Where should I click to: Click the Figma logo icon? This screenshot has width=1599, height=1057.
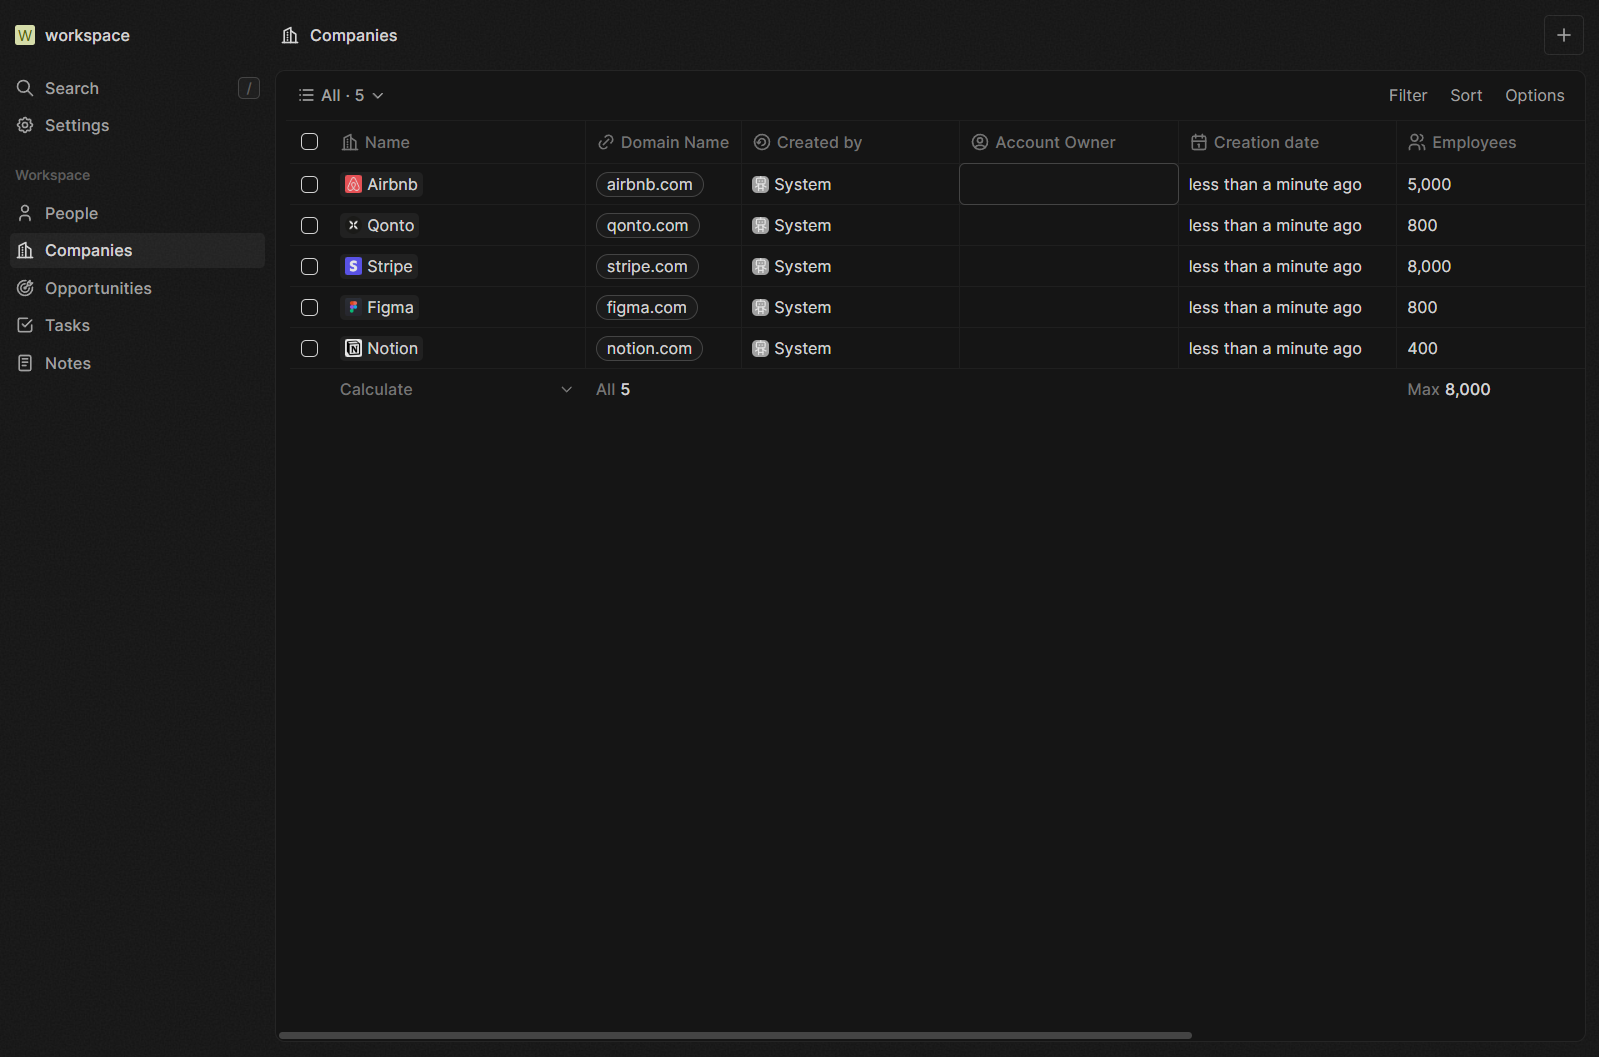coord(353,307)
